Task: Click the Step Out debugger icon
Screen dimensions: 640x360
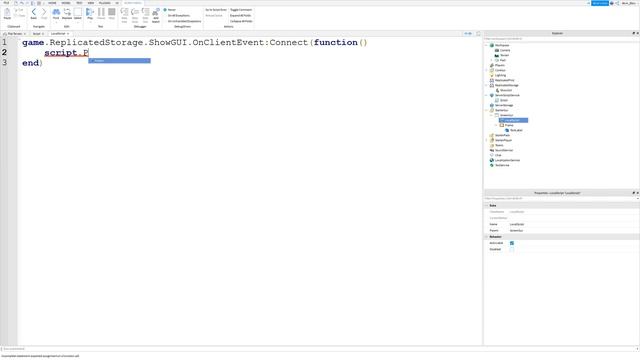Action: click(x=145, y=15)
